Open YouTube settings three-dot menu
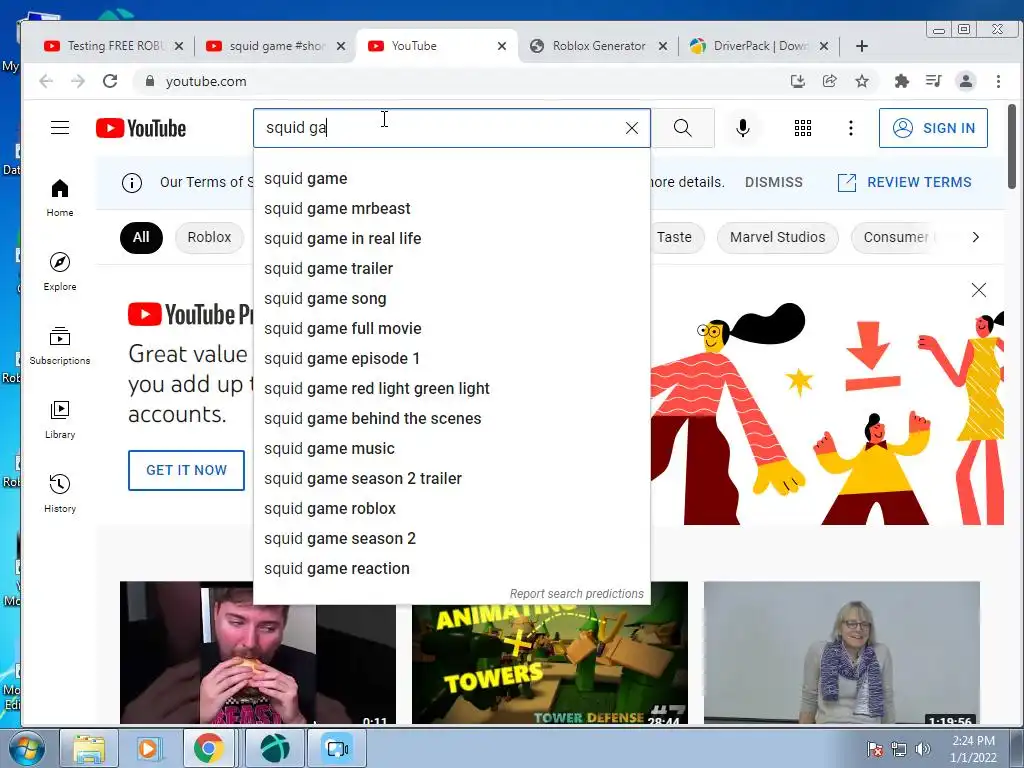 coord(850,128)
